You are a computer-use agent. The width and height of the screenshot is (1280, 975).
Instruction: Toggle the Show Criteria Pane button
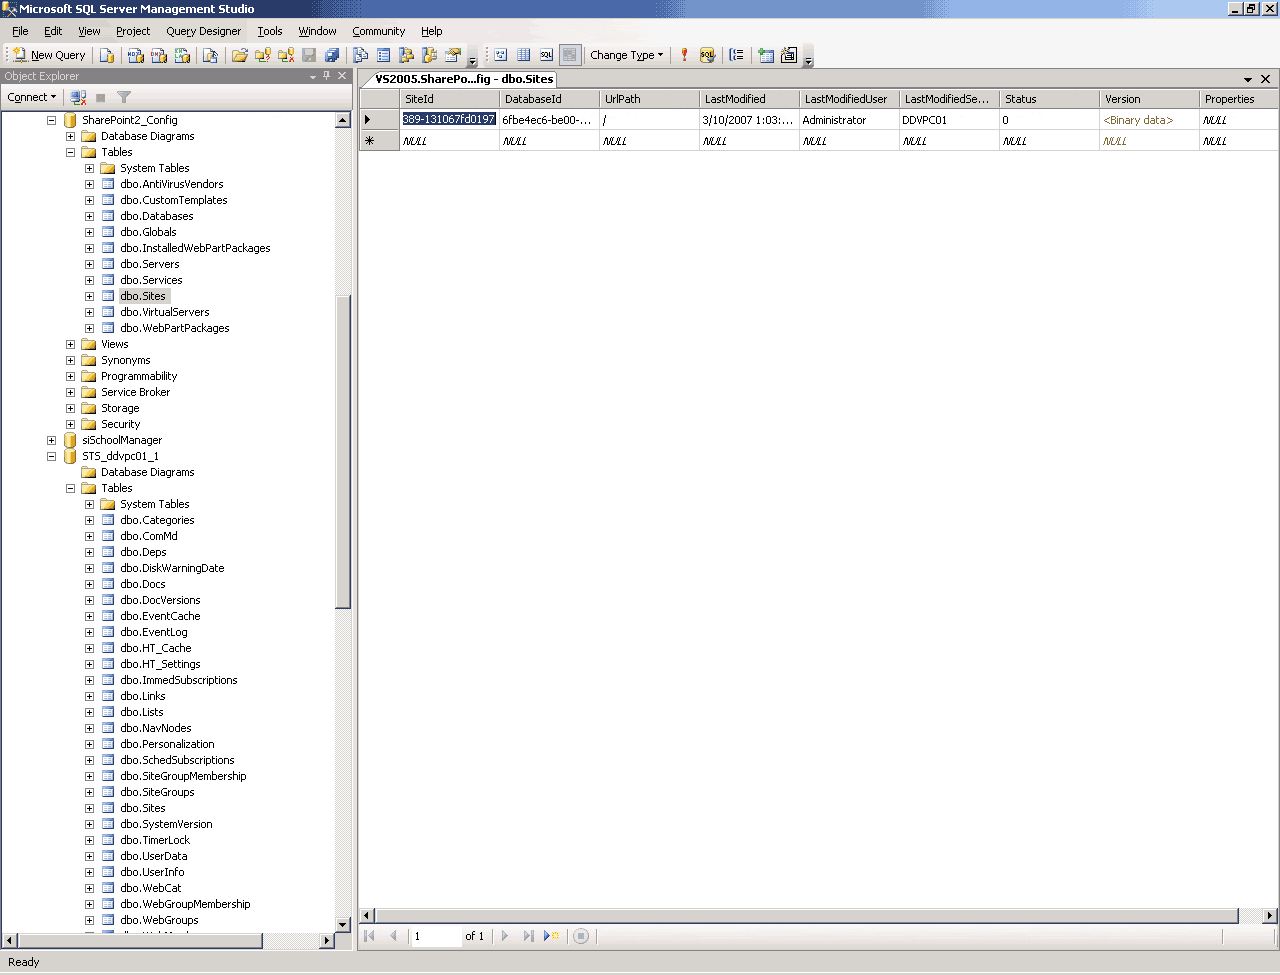pos(524,55)
